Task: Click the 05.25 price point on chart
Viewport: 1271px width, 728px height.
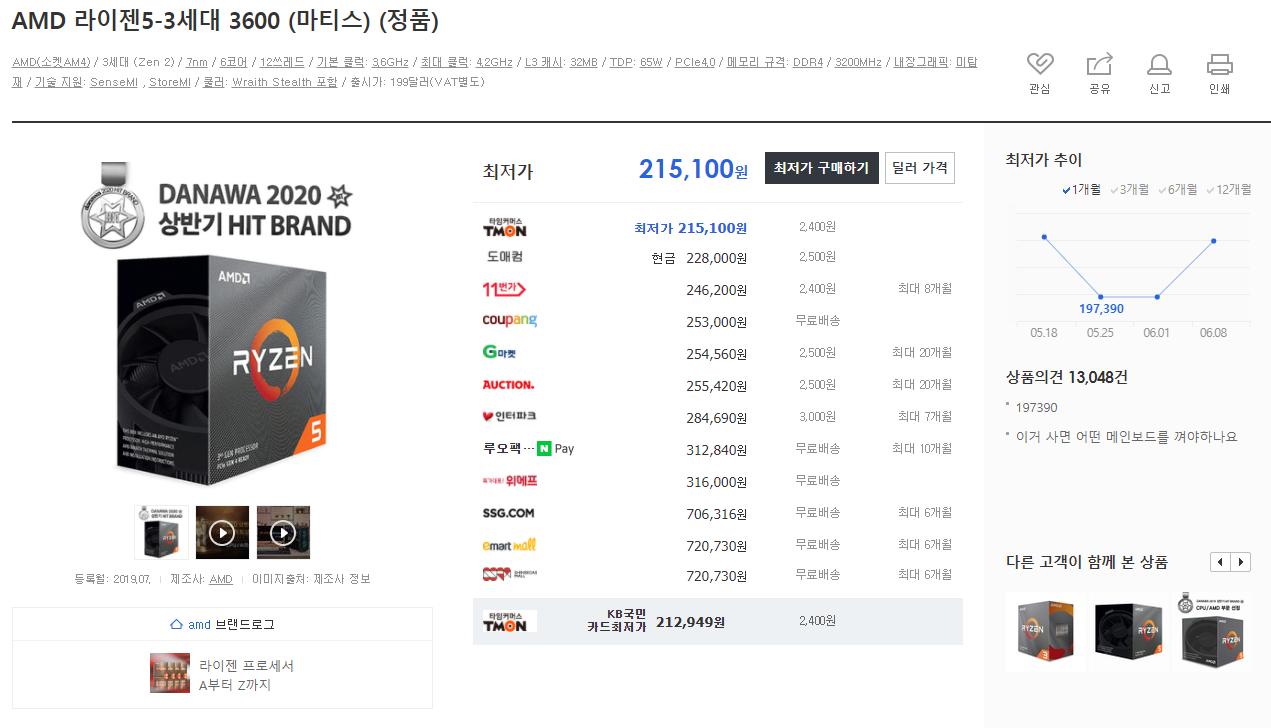Action: tap(1101, 297)
